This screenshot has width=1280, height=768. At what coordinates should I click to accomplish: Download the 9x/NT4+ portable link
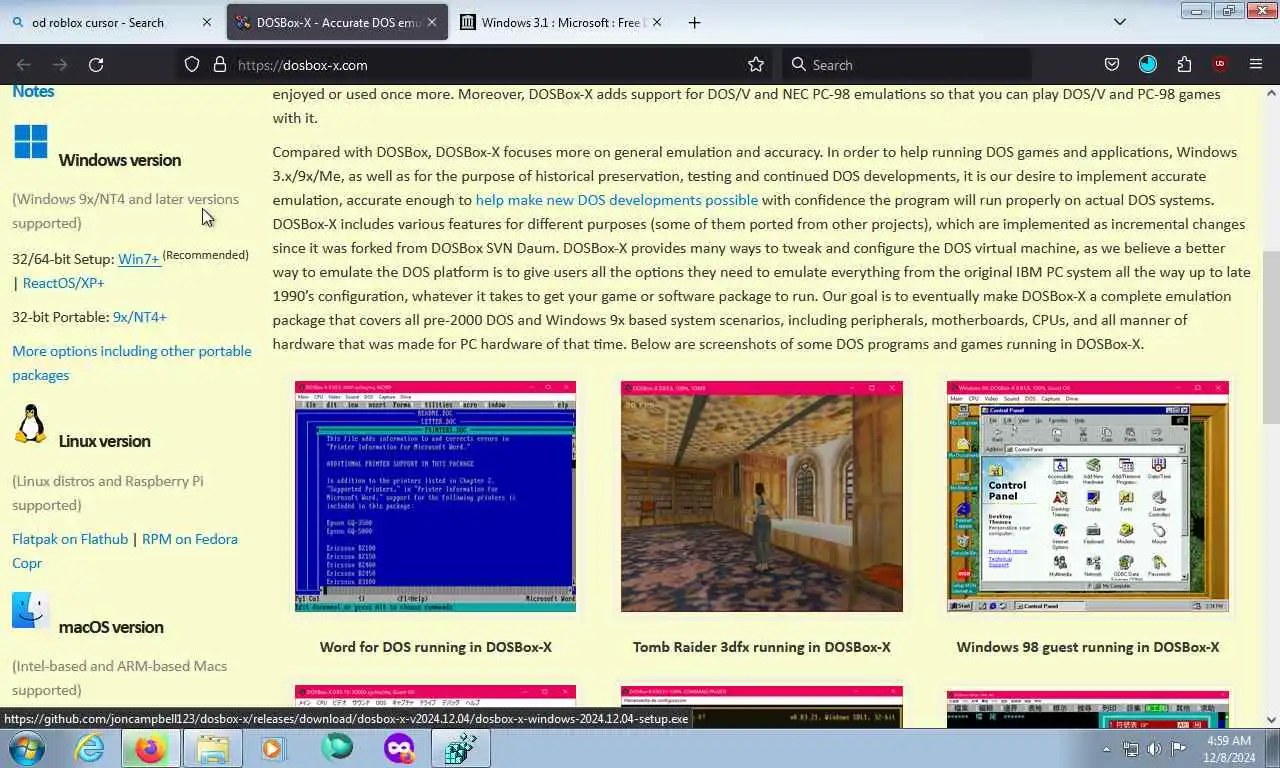(x=140, y=317)
